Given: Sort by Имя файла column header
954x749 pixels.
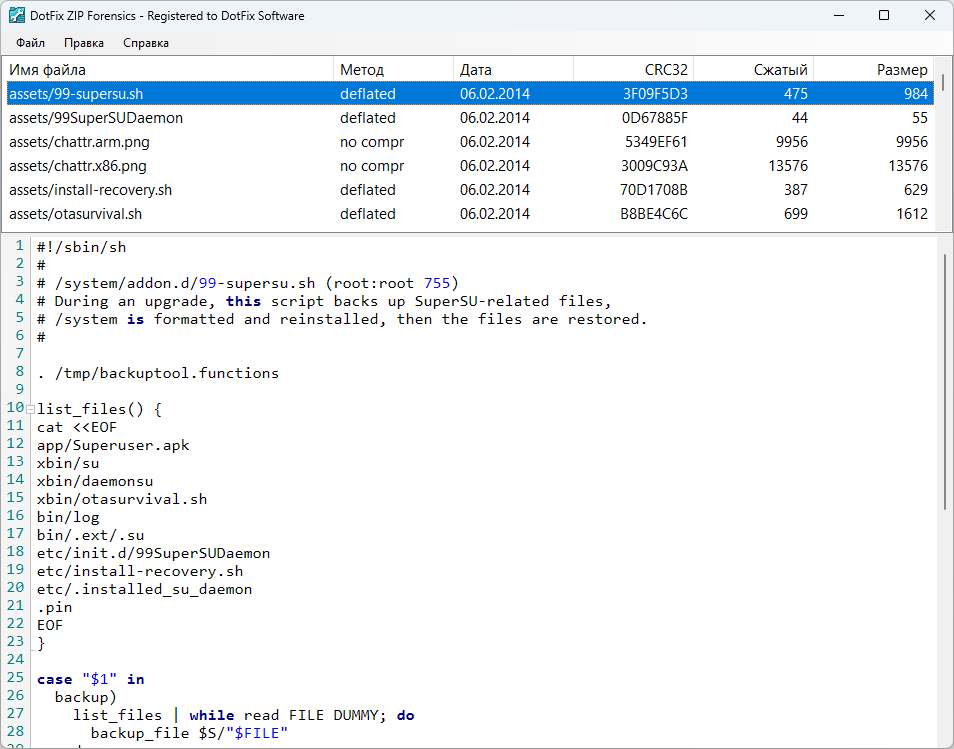Looking at the screenshot, I should point(169,69).
